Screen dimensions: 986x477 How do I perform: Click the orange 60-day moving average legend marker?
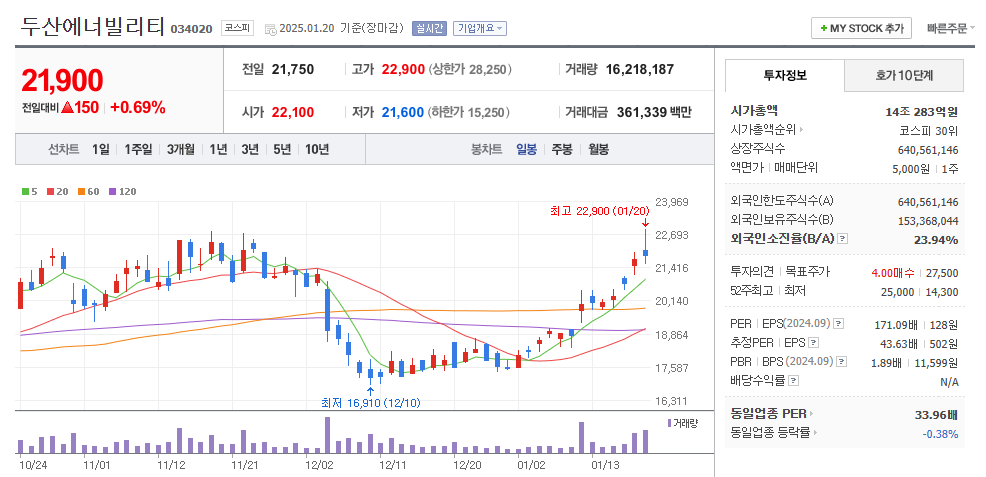(82, 192)
